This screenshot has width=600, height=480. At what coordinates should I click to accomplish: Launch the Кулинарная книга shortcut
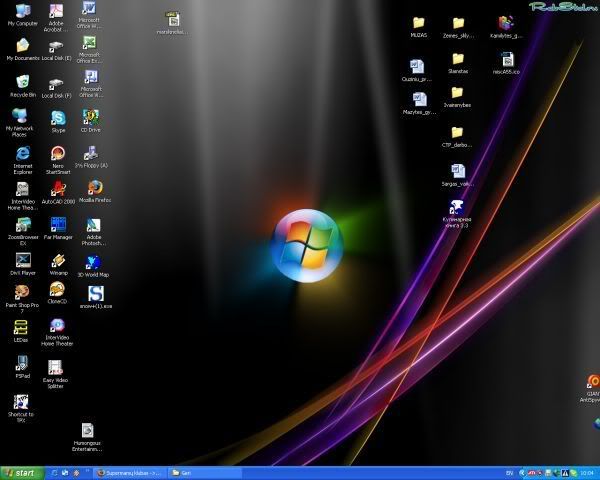[457, 214]
